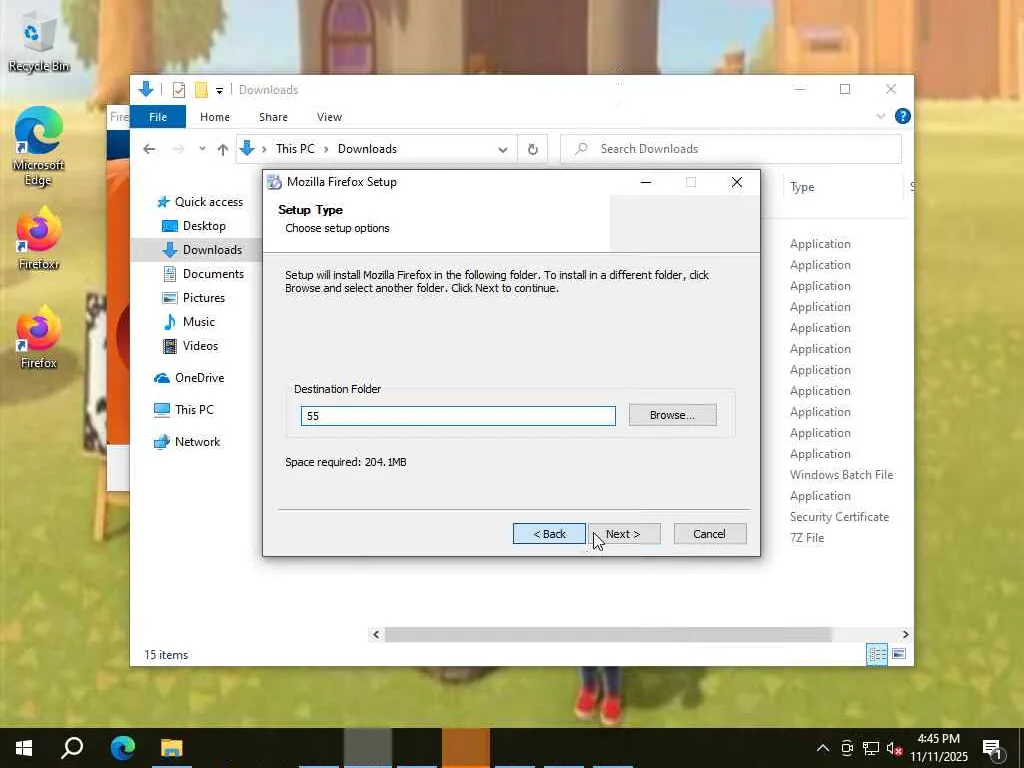Click the search icon in Search Downloads
The height and width of the screenshot is (768, 1024).
[581, 149]
